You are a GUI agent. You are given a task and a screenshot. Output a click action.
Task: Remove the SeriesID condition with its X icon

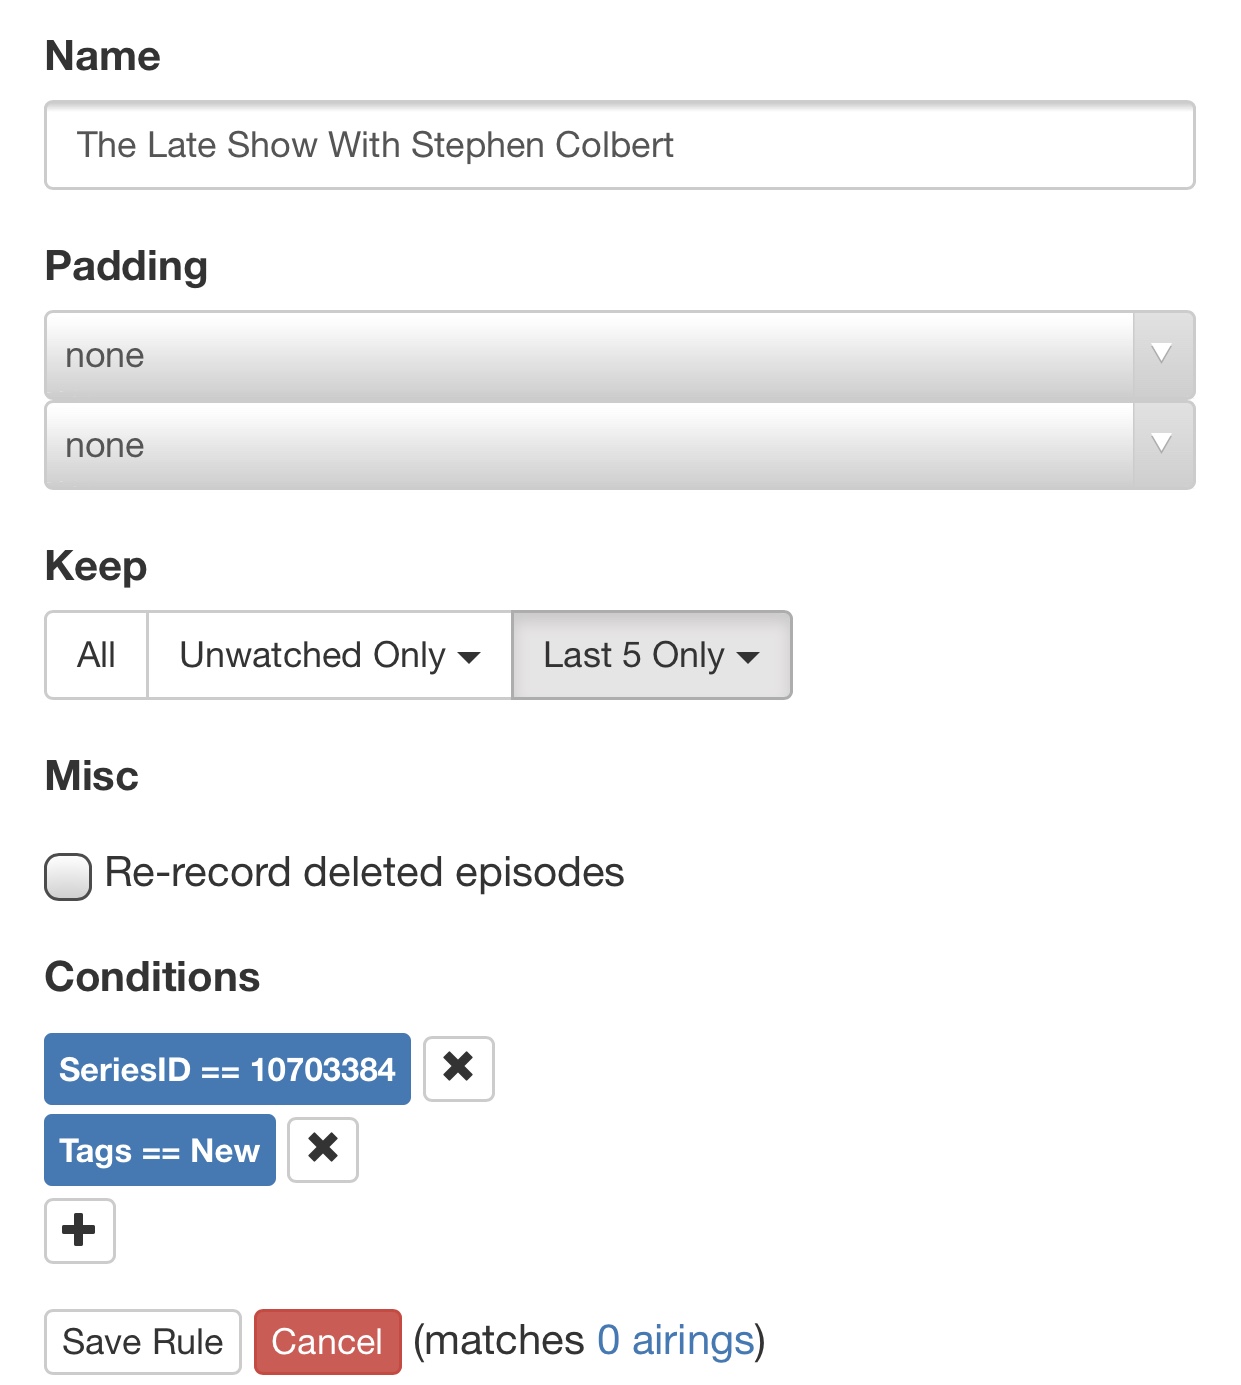458,1068
